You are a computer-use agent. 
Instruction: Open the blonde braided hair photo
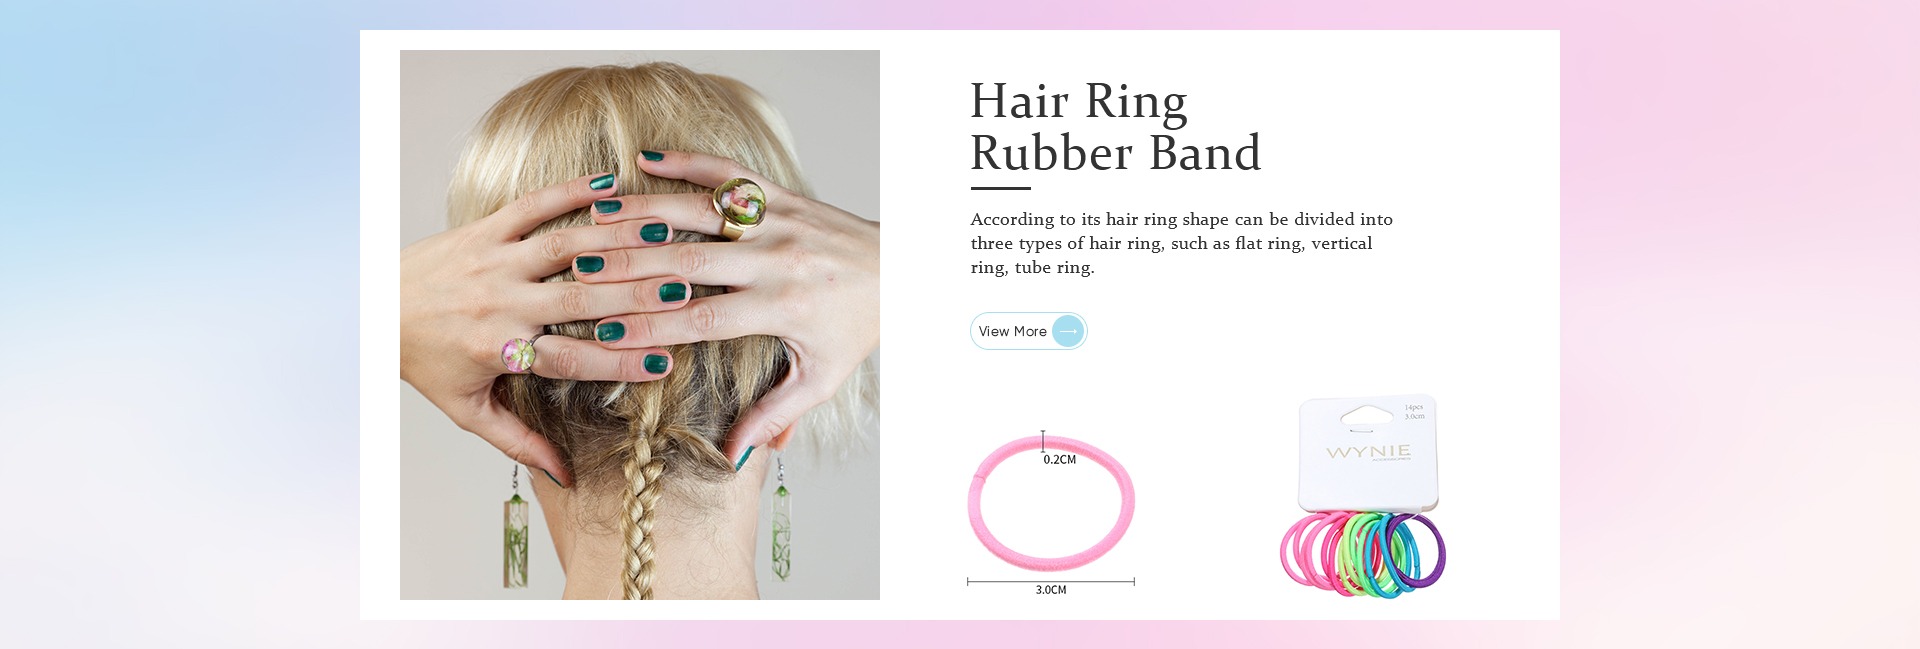(640, 325)
